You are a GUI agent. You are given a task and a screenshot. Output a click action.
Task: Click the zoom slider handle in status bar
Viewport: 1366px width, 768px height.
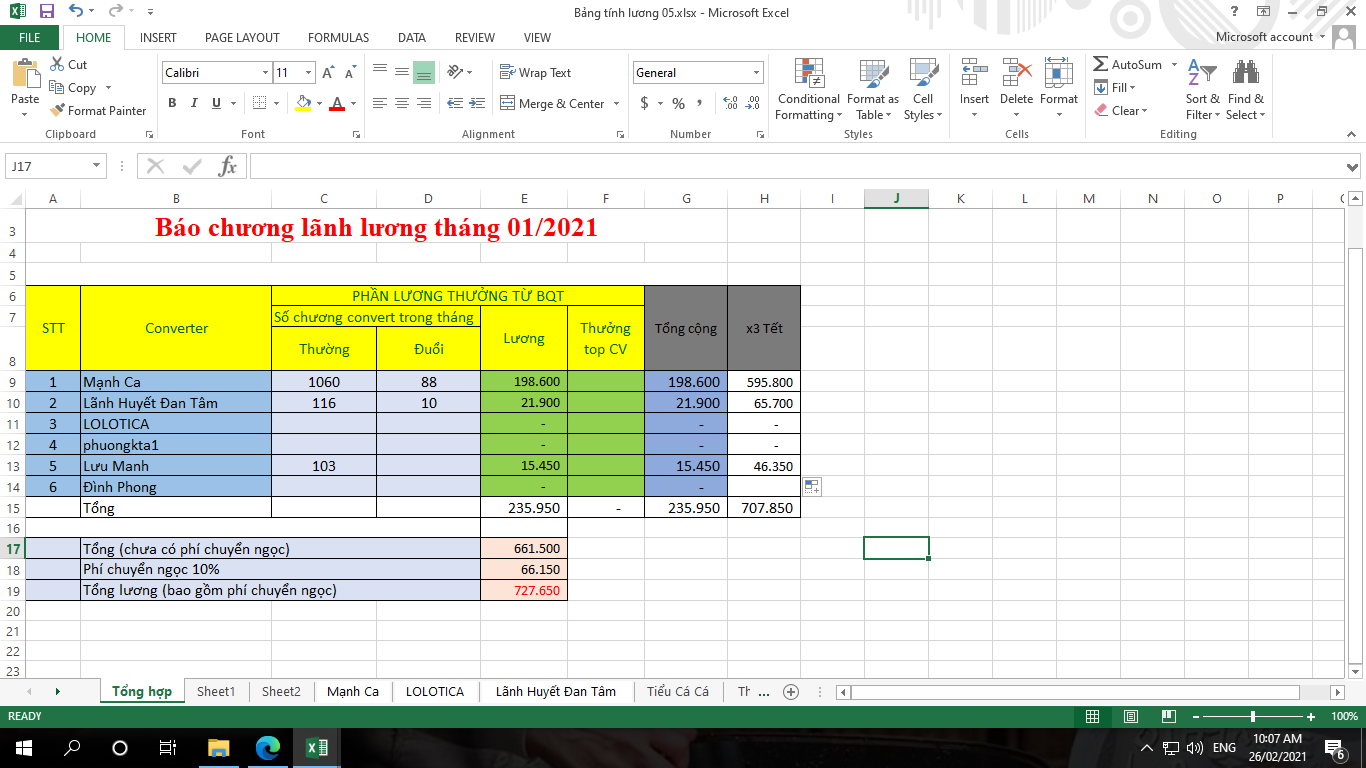pos(1253,717)
